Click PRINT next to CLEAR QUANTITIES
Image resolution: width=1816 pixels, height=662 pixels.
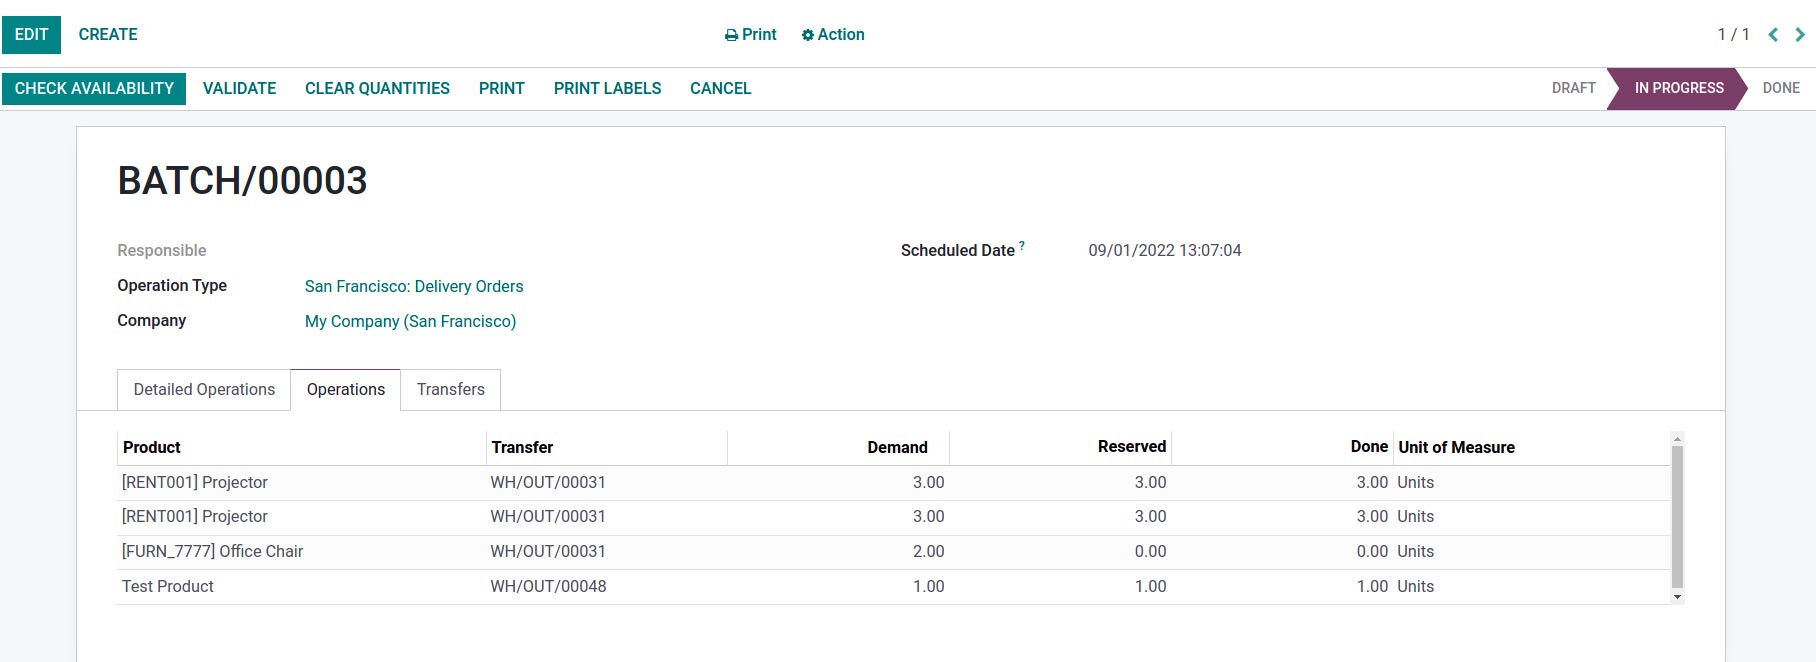[x=502, y=89]
